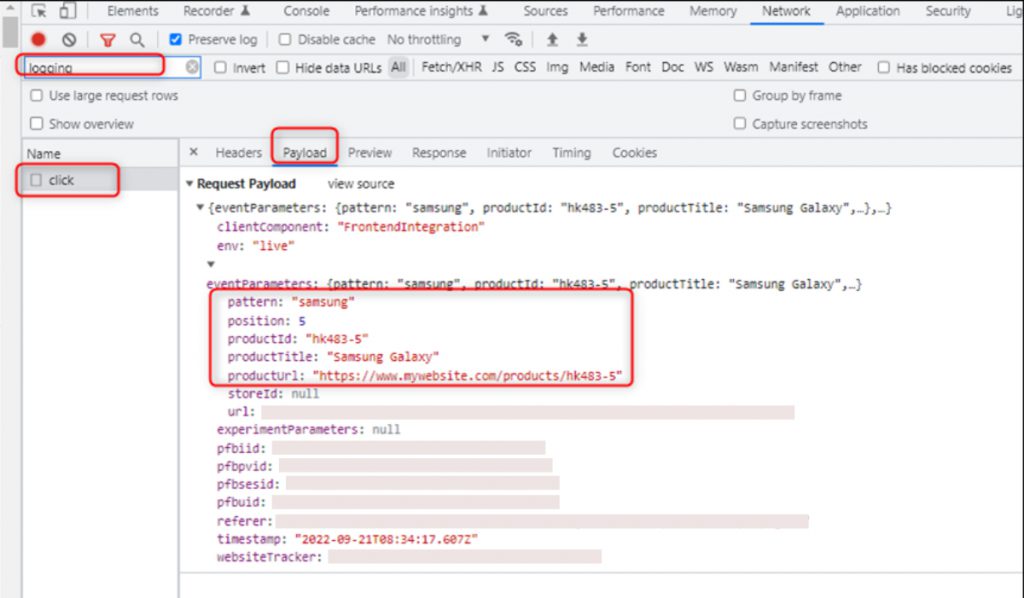Click view source link
Image resolution: width=1024 pixels, height=598 pixels.
pos(361,184)
